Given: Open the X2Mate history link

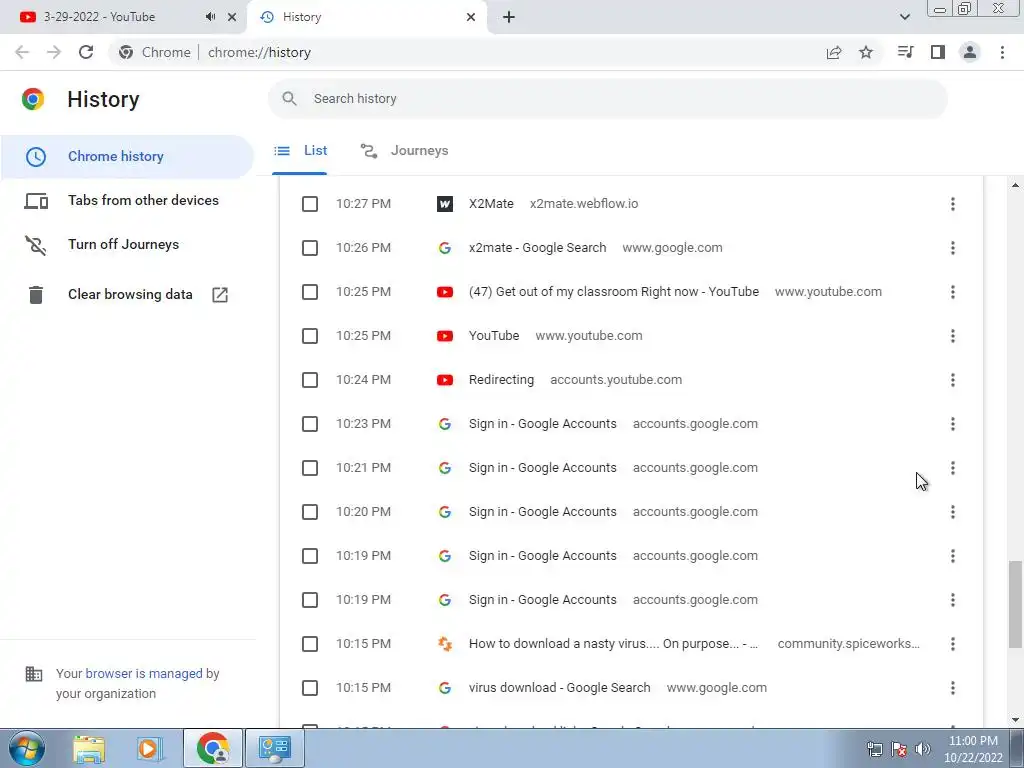Looking at the screenshot, I should tap(491, 204).
